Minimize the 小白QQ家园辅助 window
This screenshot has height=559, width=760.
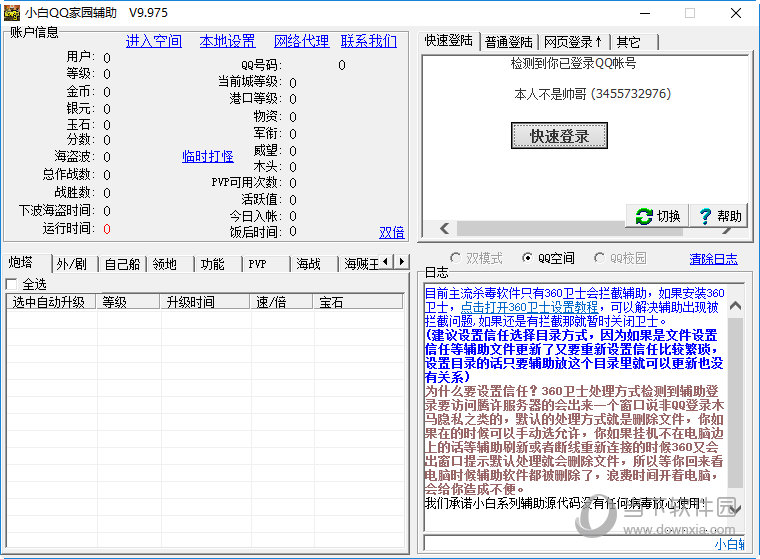click(x=645, y=13)
